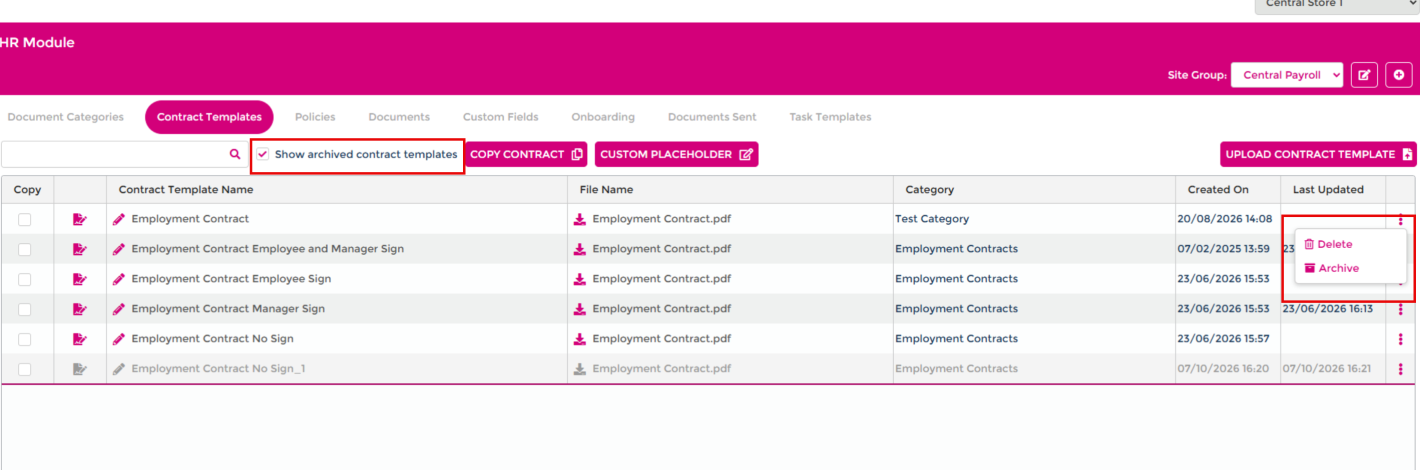Click UPLOAD CONTRACT TEMPLATE button
1420x470 pixels.
1319,154
